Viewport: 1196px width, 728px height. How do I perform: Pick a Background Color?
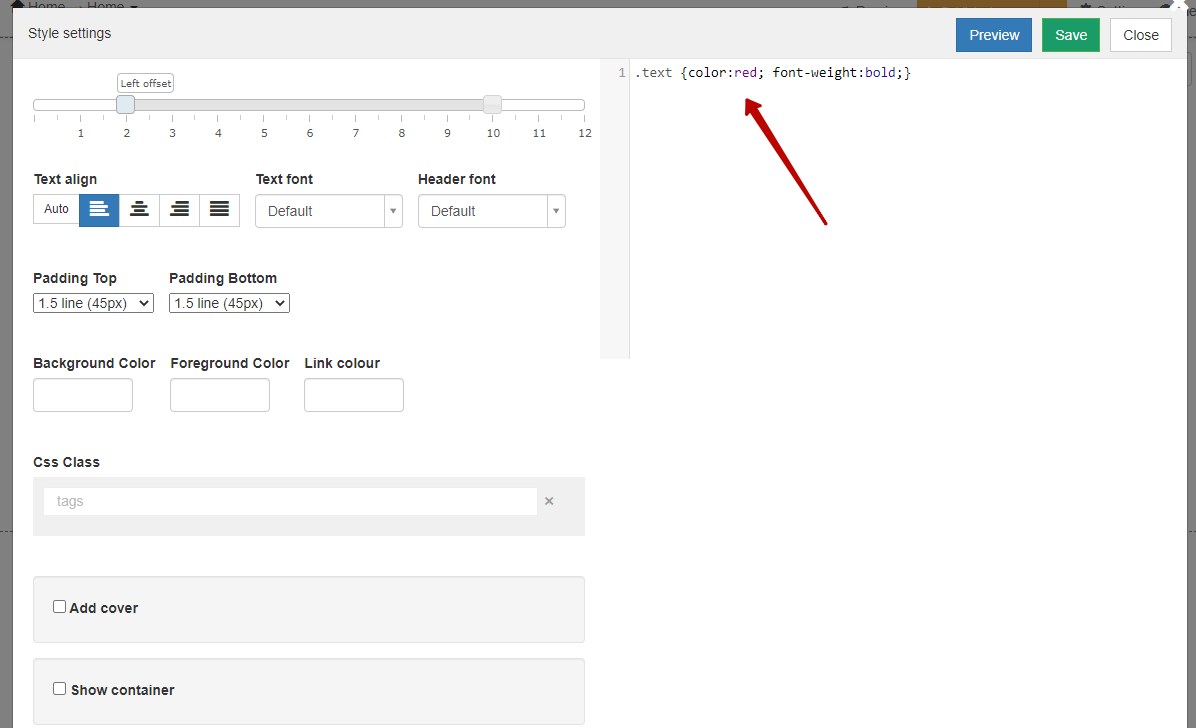click(83, 395)
